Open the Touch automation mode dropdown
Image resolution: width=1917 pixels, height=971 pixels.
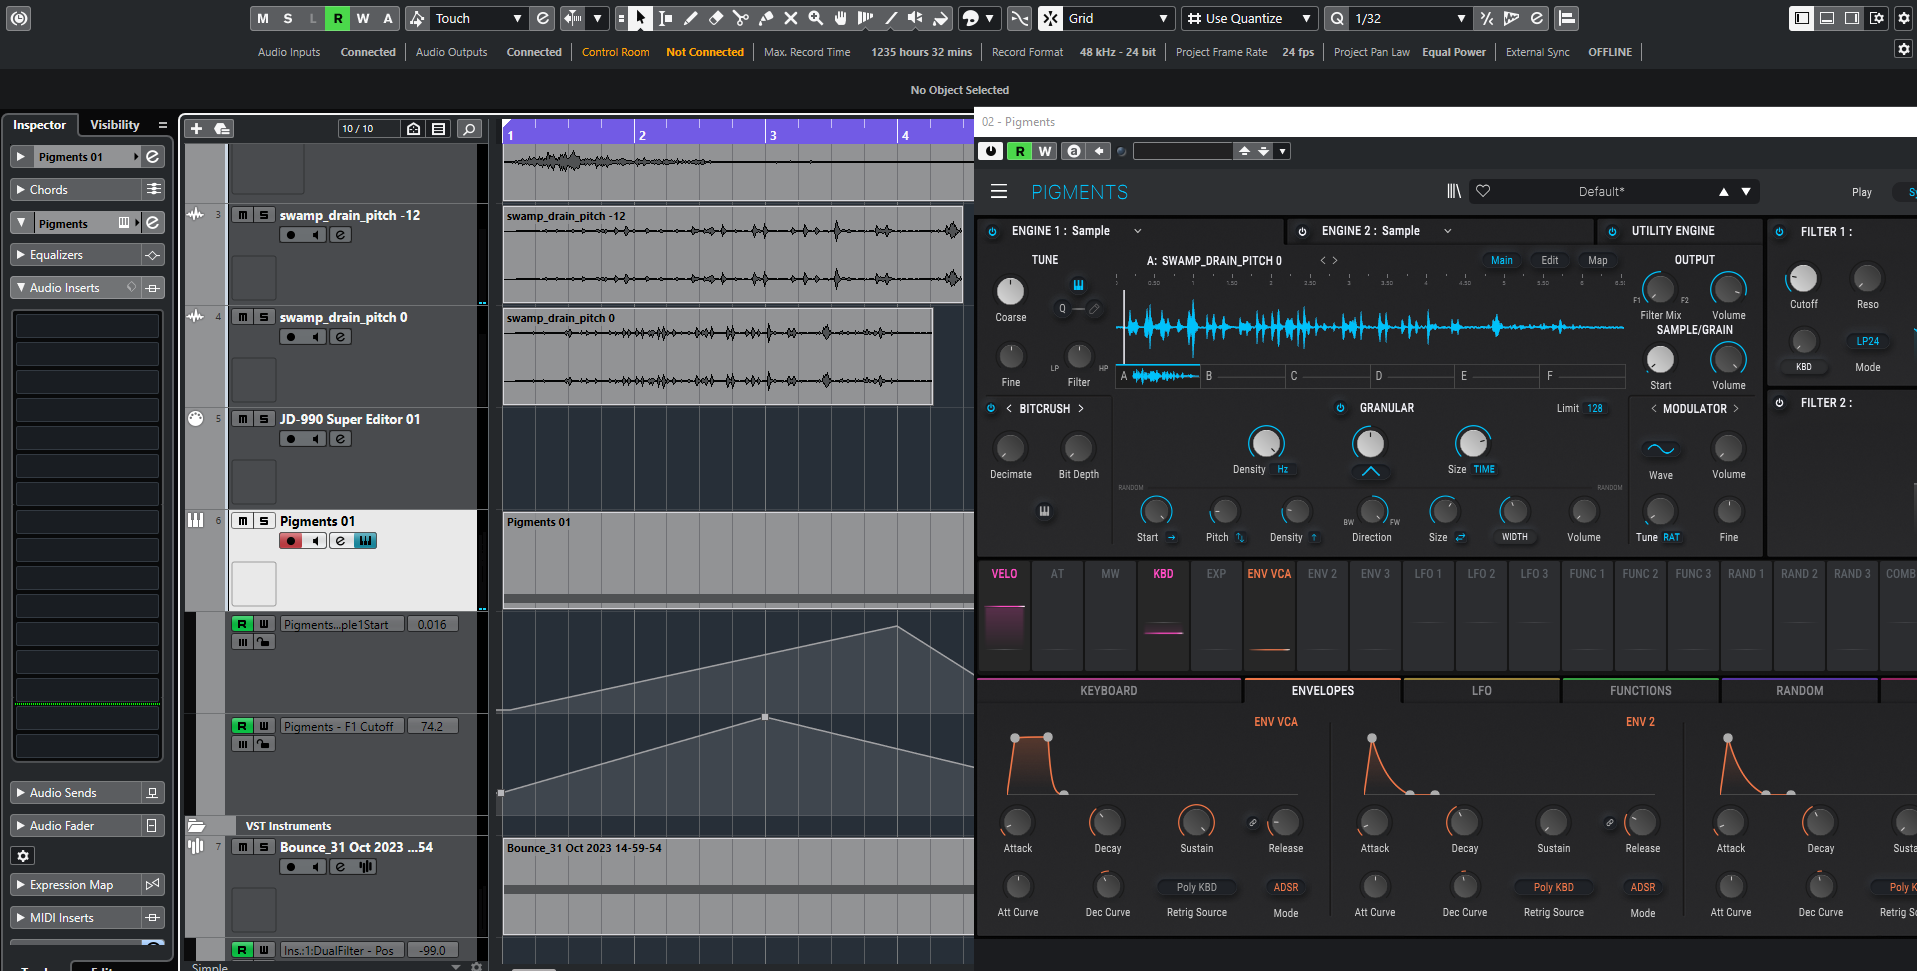479,18
